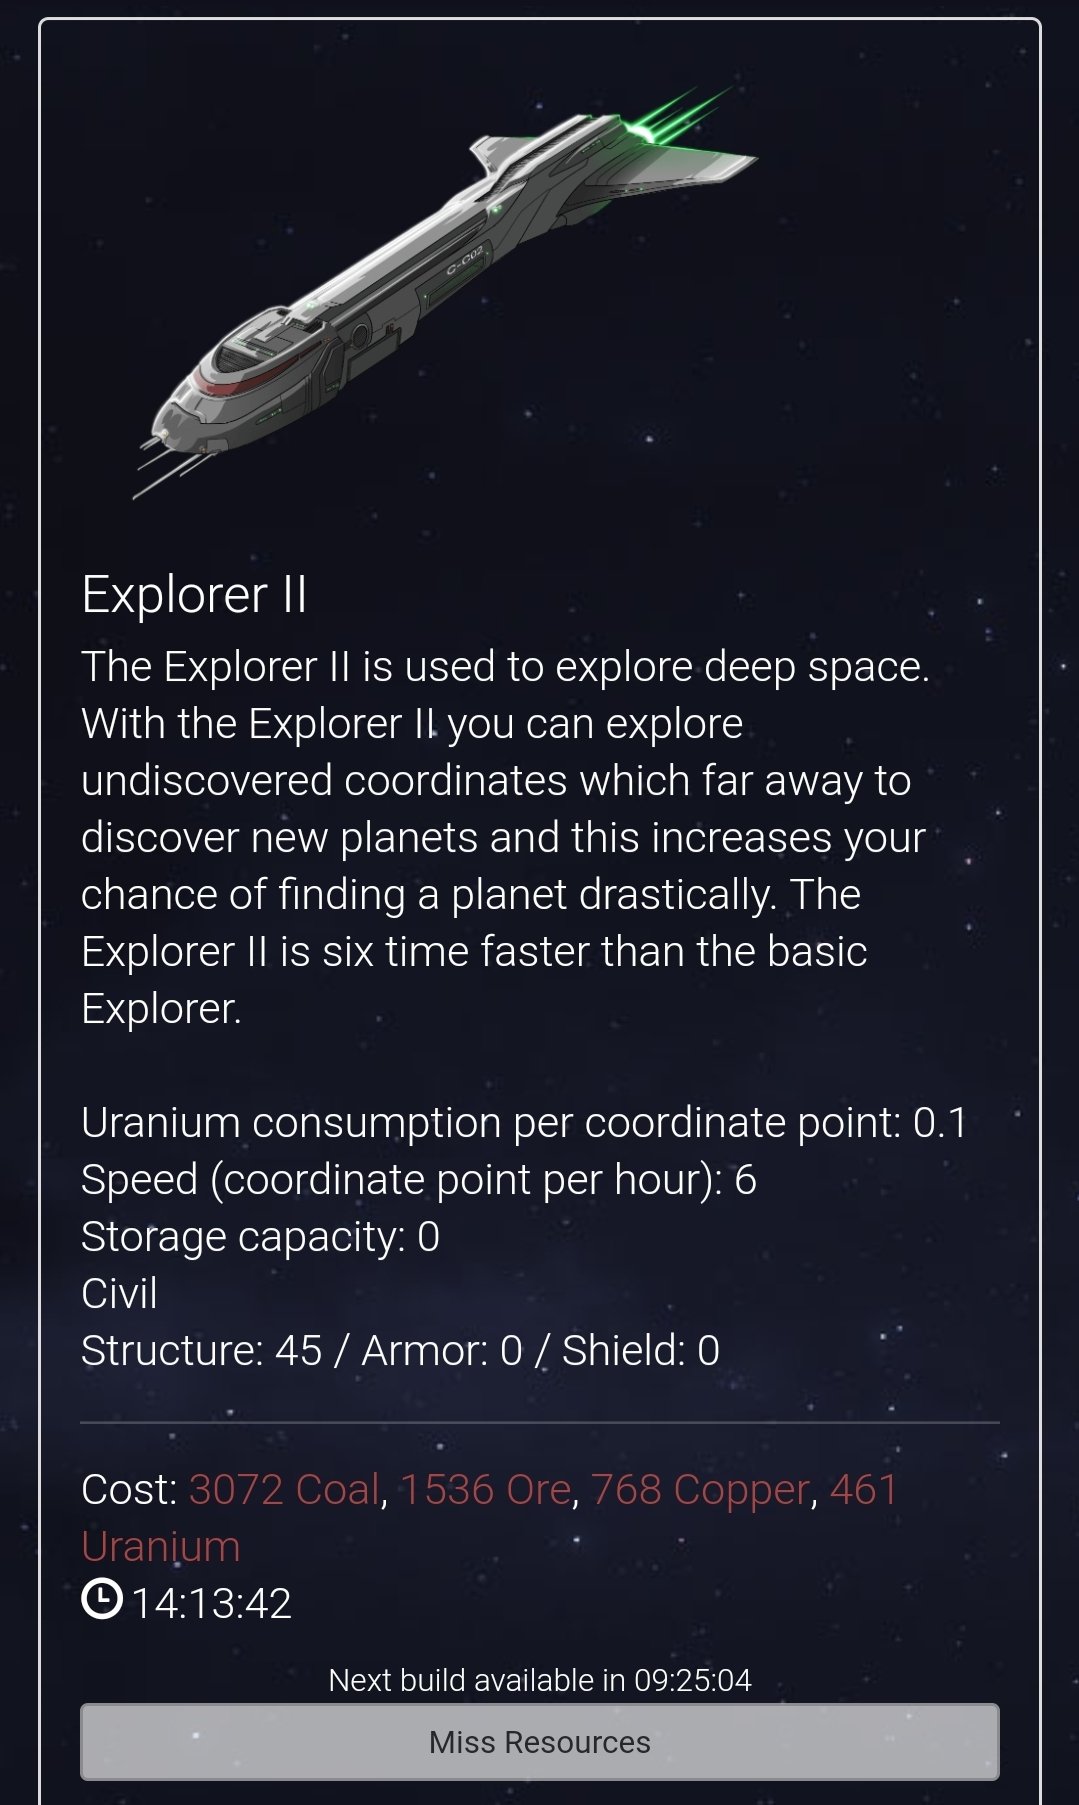Click the Miss Resources button

[x=540, y=1742]
